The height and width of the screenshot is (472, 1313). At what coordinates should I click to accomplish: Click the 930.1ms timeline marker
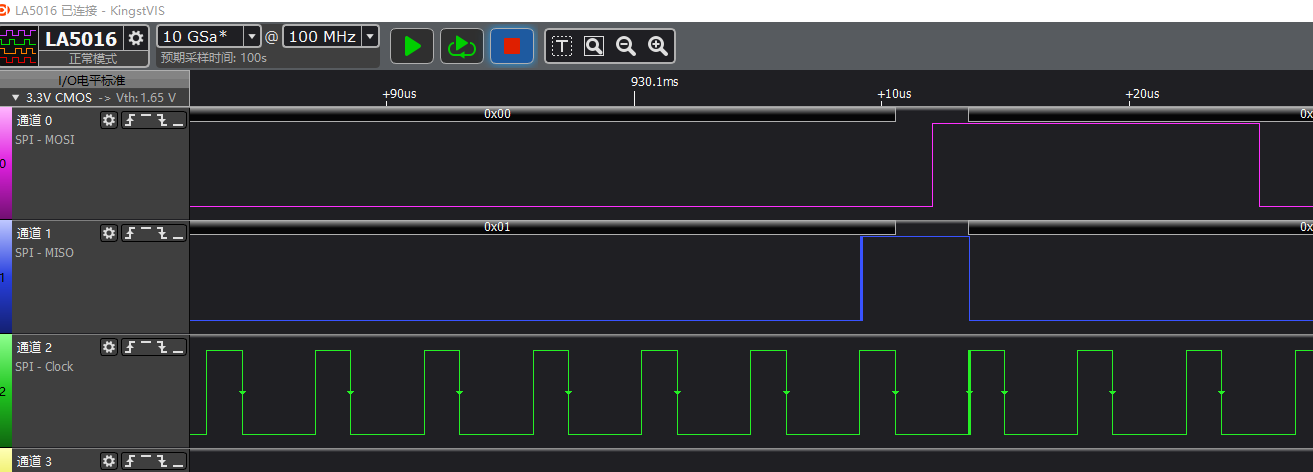(x=655, y=81)
